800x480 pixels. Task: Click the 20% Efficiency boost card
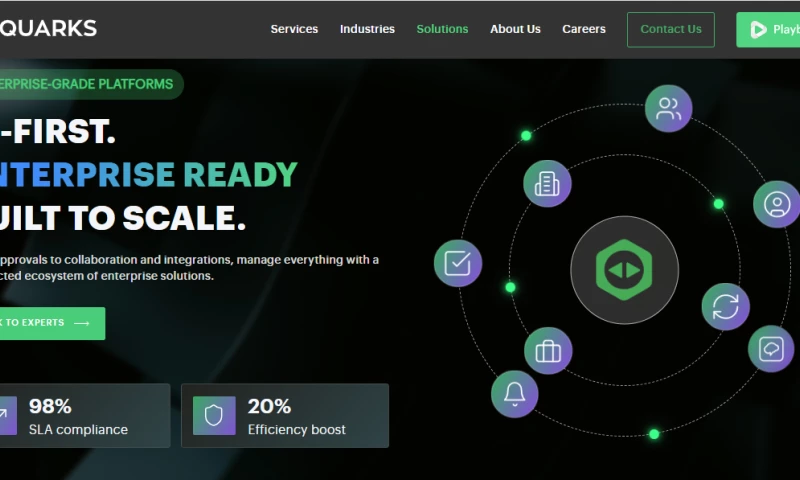[285, 416]
